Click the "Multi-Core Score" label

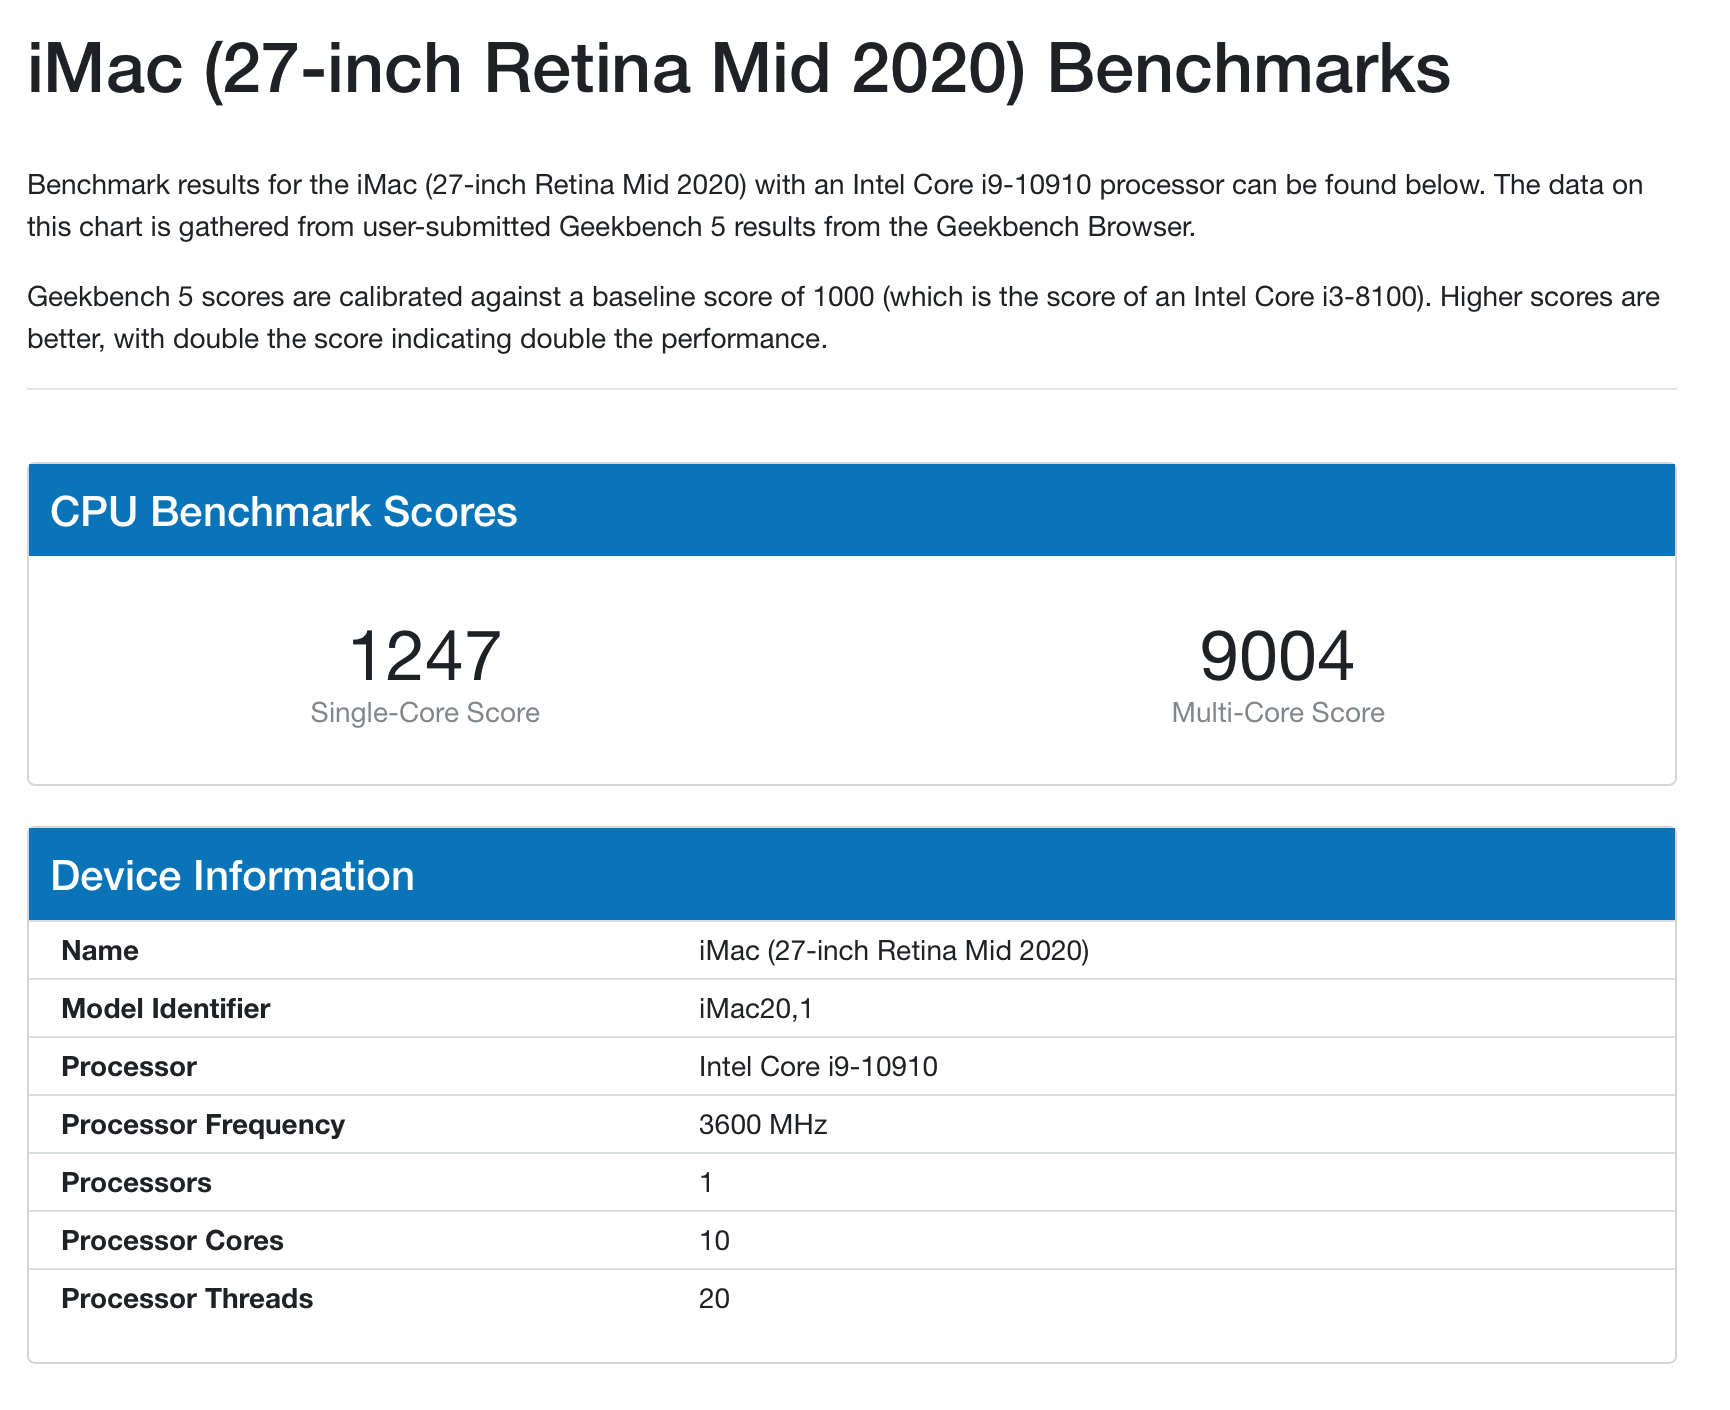1278,713
